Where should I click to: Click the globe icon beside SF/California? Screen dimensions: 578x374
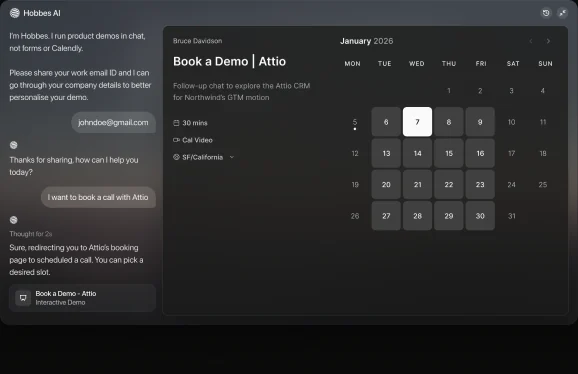176,157
